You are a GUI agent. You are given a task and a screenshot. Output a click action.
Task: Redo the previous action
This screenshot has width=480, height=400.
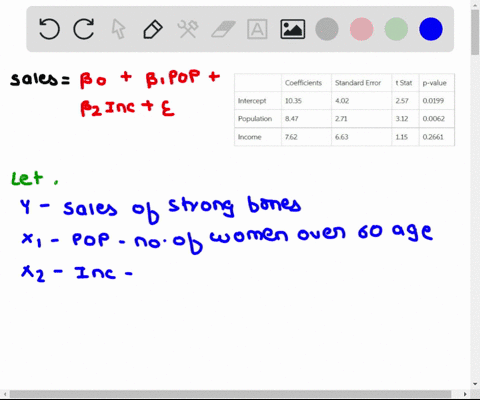pos(84,29)
